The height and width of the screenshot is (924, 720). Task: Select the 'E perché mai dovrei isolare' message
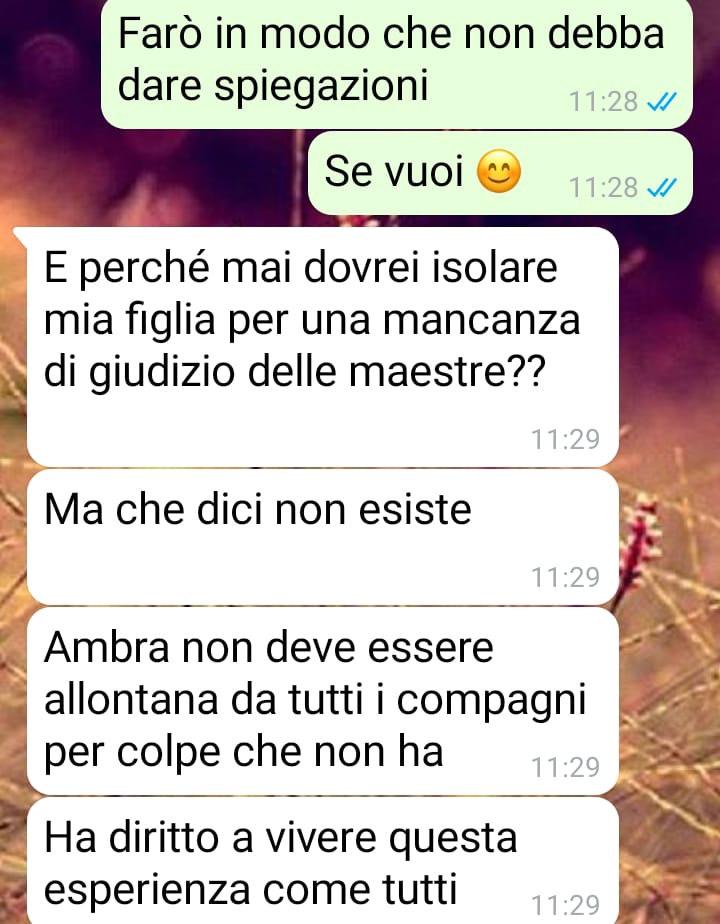coord(323,347)
